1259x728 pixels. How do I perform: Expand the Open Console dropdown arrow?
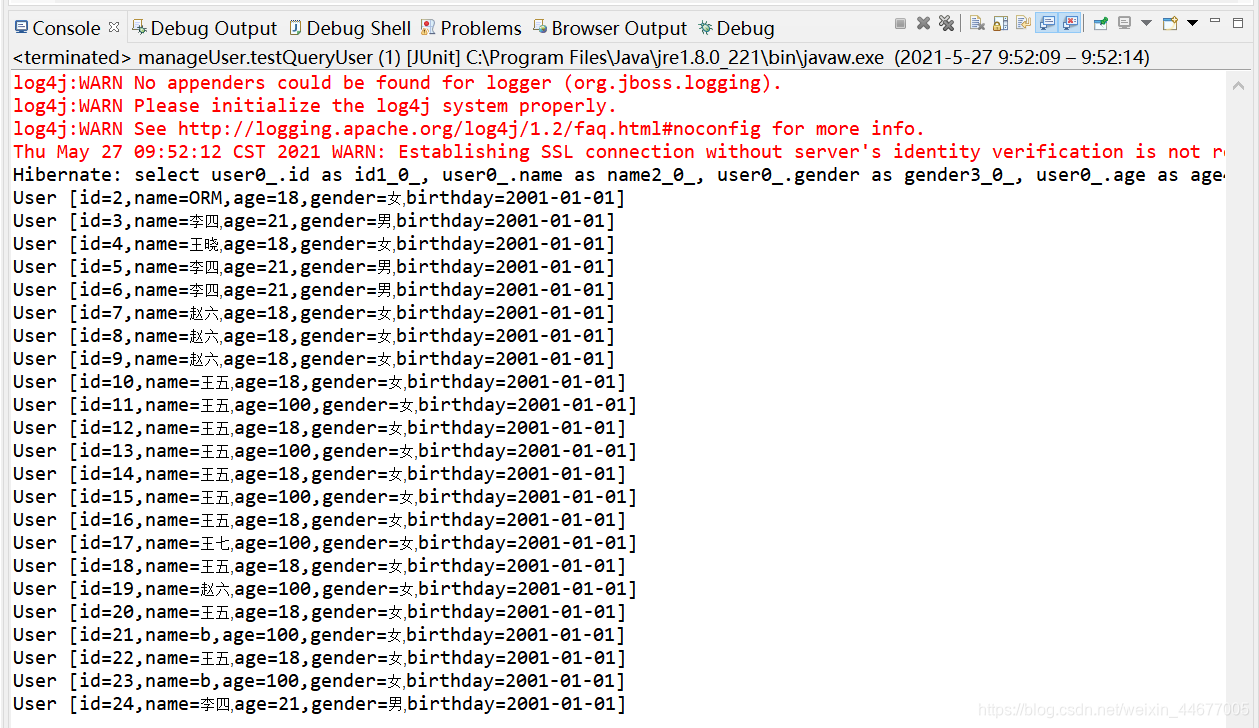click(1192, 23)
